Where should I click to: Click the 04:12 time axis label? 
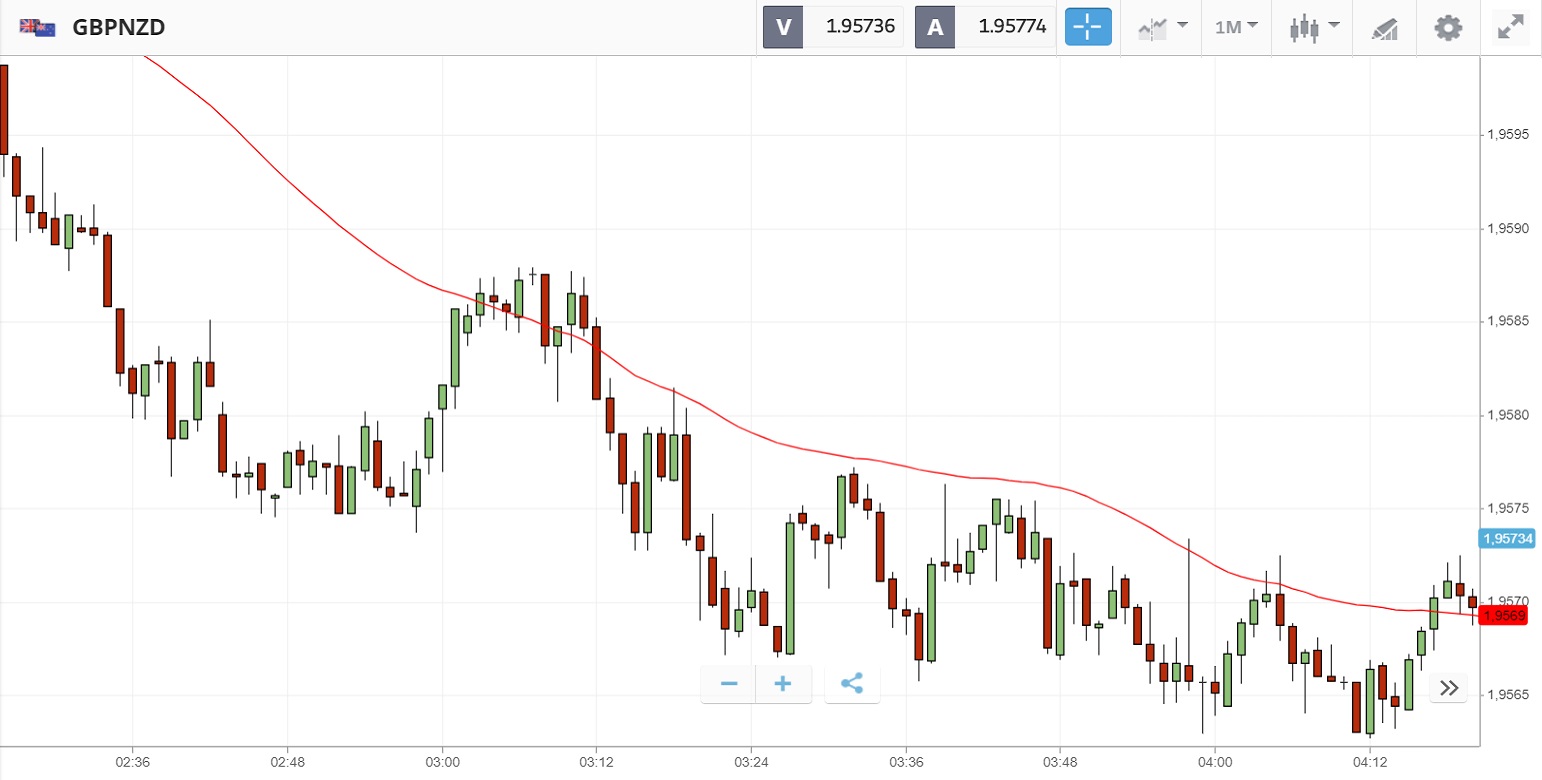1369,762
